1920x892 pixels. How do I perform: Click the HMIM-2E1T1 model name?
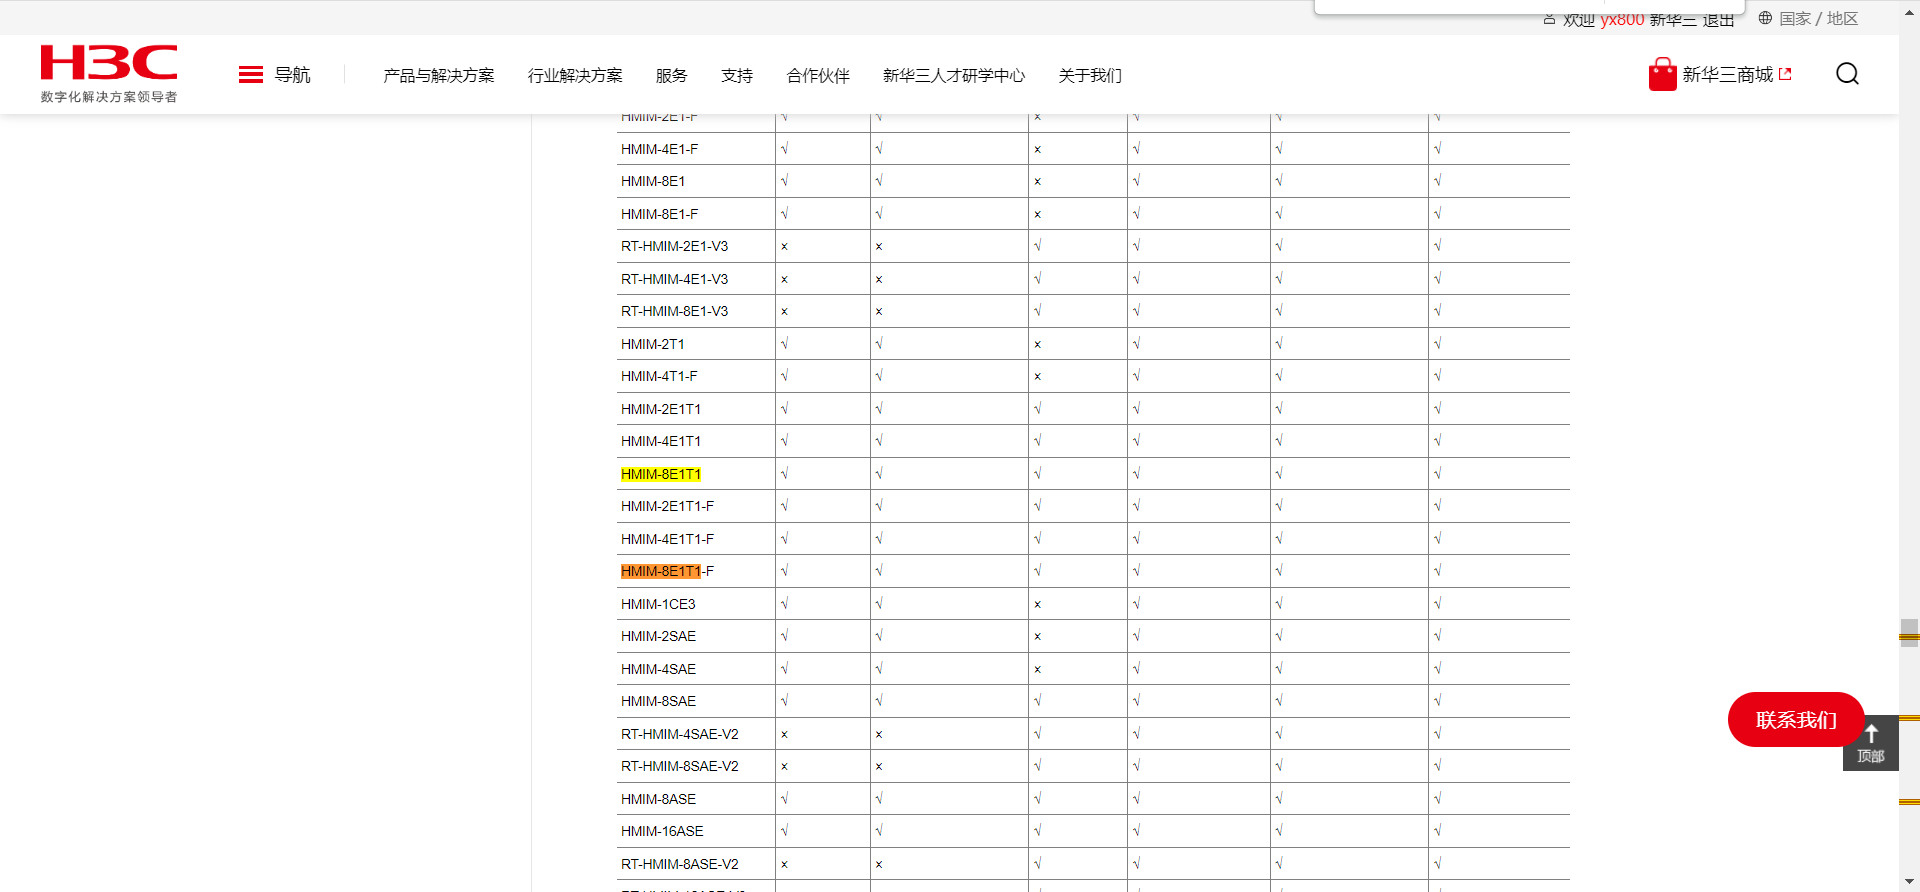pyautogui.click(x=661, y=409)
